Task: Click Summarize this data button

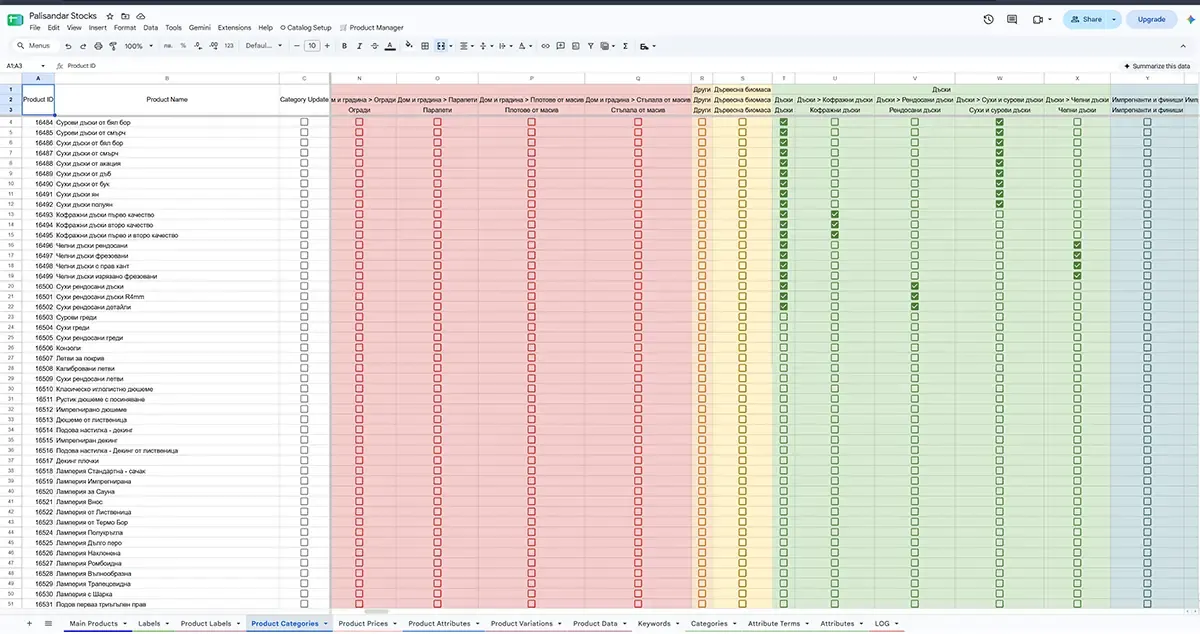Action: (1156, 66)
